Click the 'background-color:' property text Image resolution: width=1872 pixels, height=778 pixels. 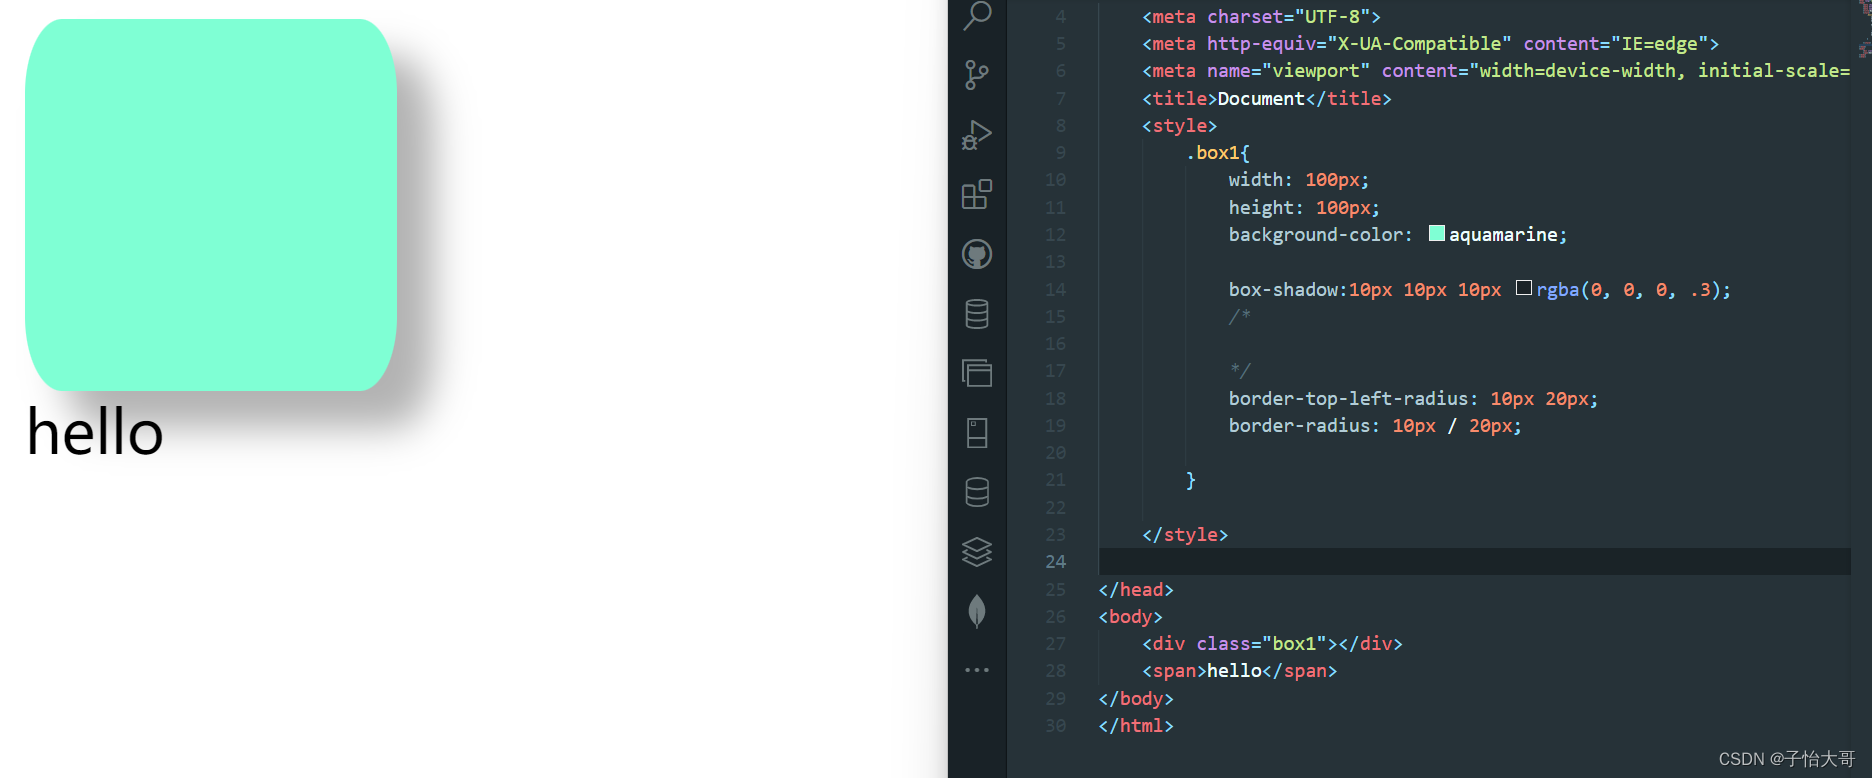pos(1320,235)
